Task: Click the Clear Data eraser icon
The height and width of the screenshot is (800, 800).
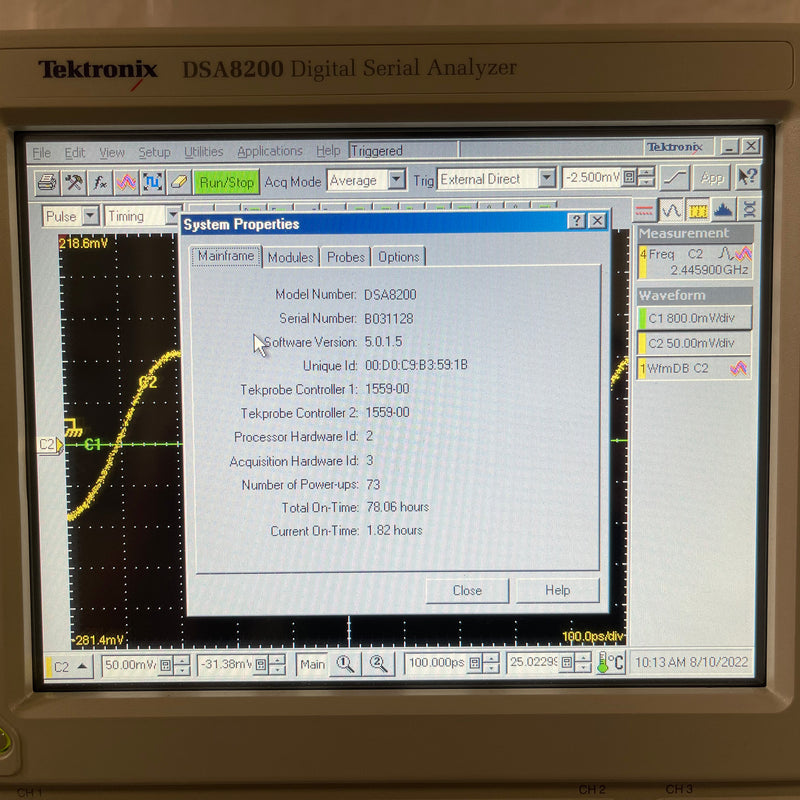Action: click(x=179, y=182)
